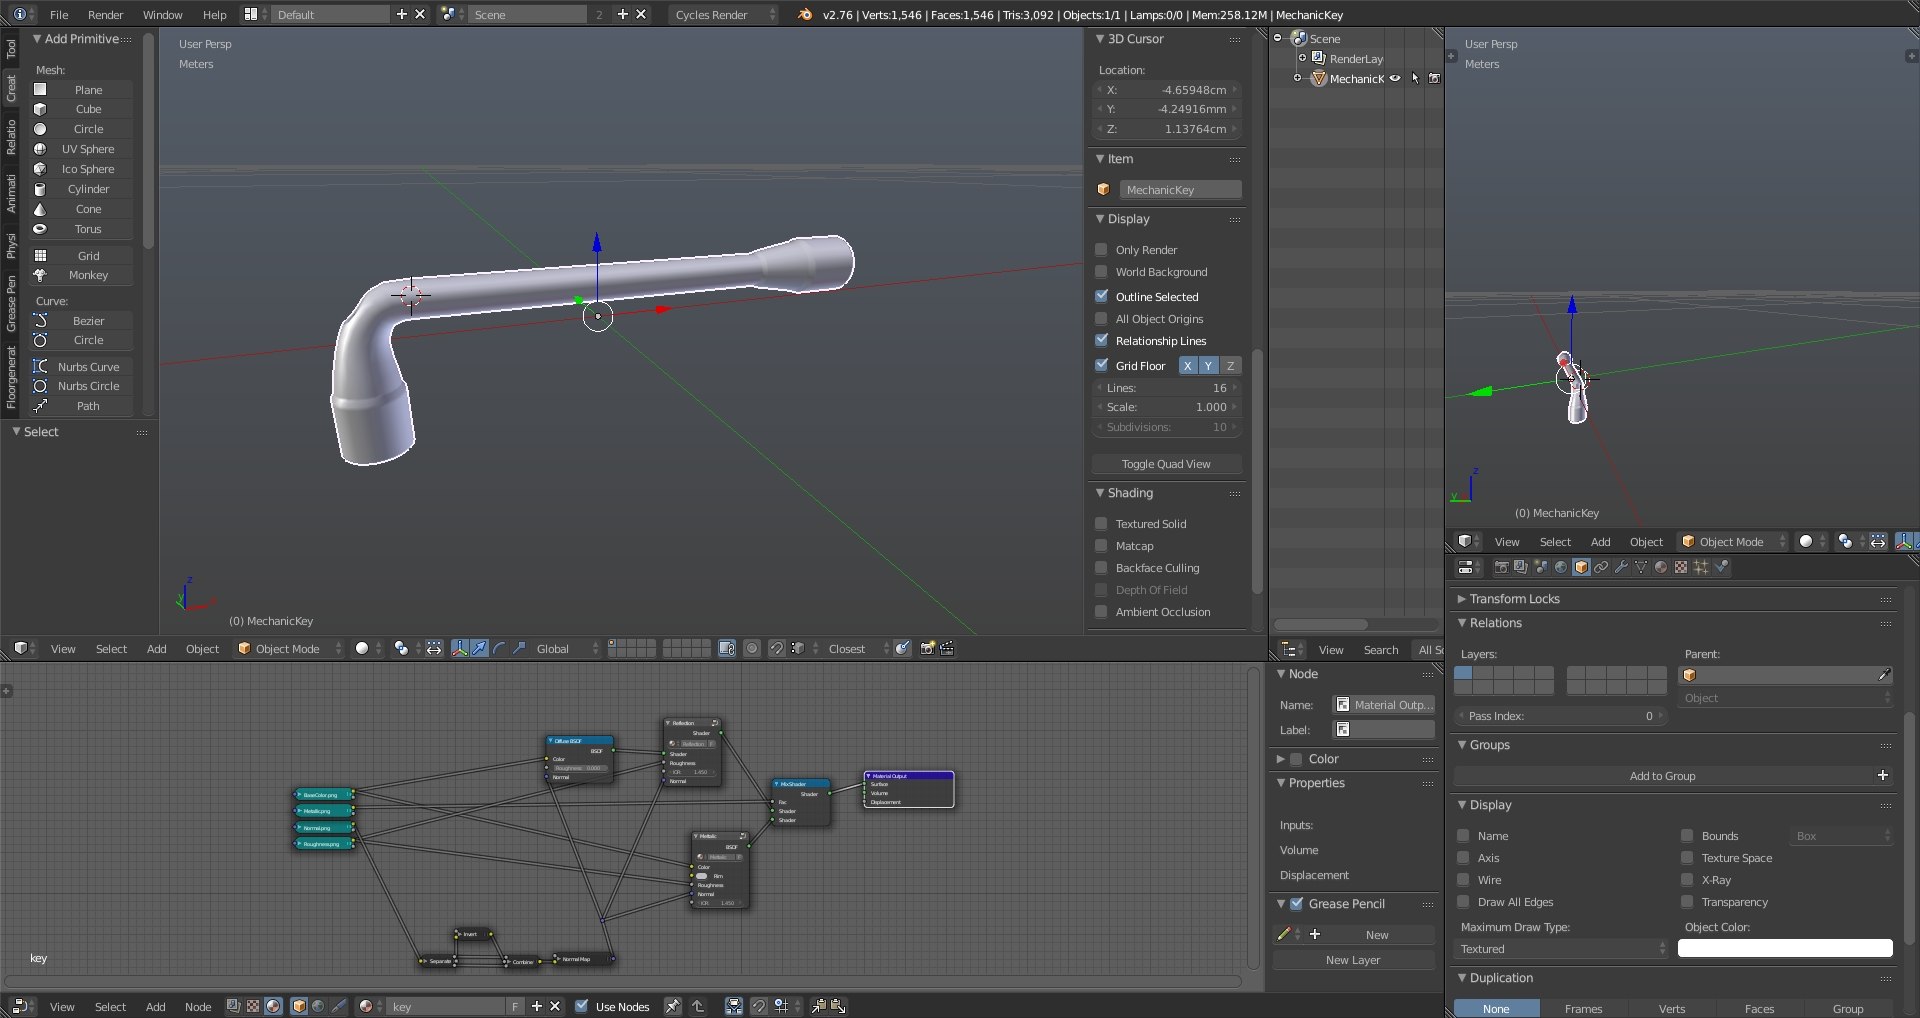
Task: Toggle MechanicKey visibility eye in outliner
Action: 1395,79
